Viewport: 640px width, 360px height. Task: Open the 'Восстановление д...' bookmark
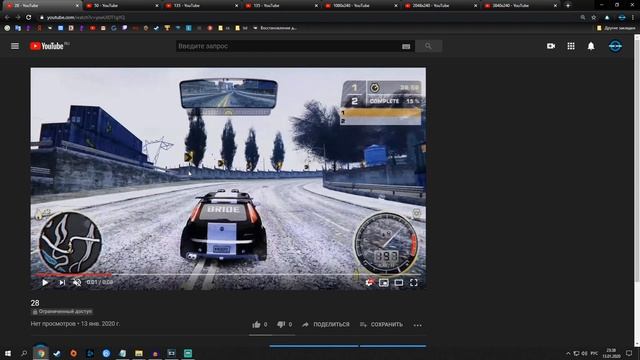[275, 28]
